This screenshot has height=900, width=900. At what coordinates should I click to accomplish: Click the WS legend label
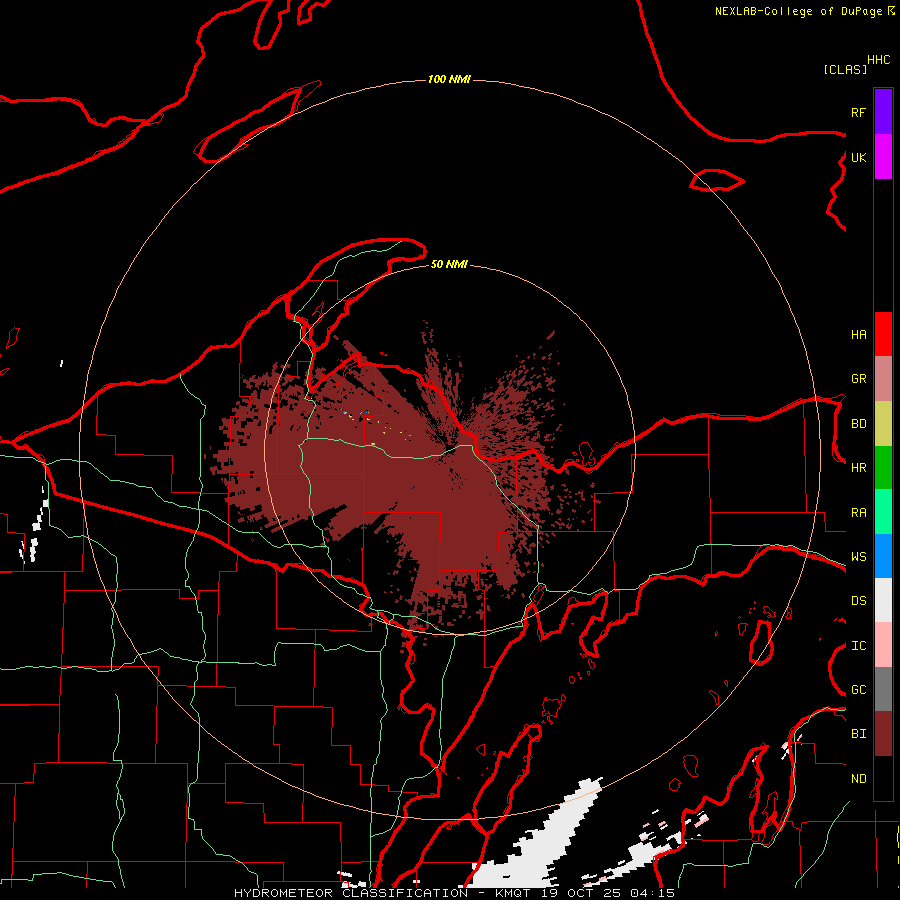point(858,557)
